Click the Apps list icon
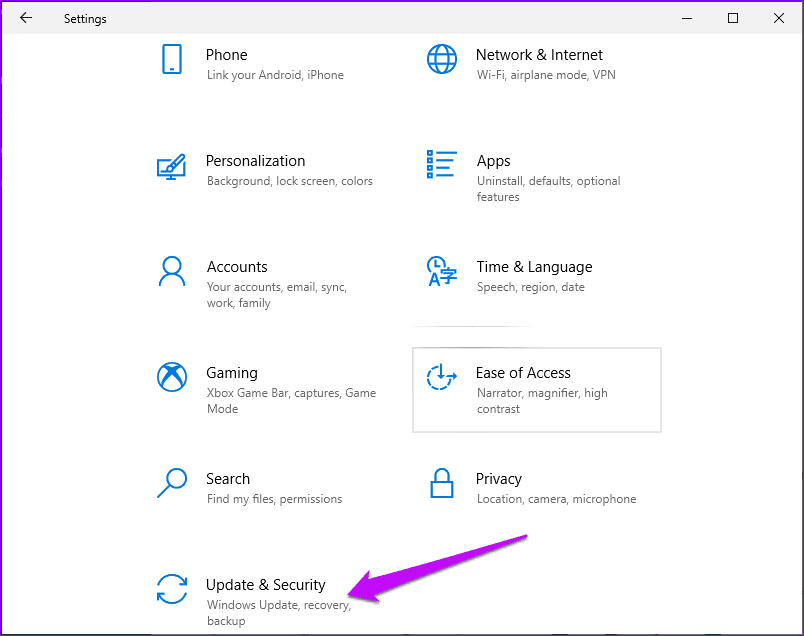This screenshot has height=636, width=804. coord(441,164)
